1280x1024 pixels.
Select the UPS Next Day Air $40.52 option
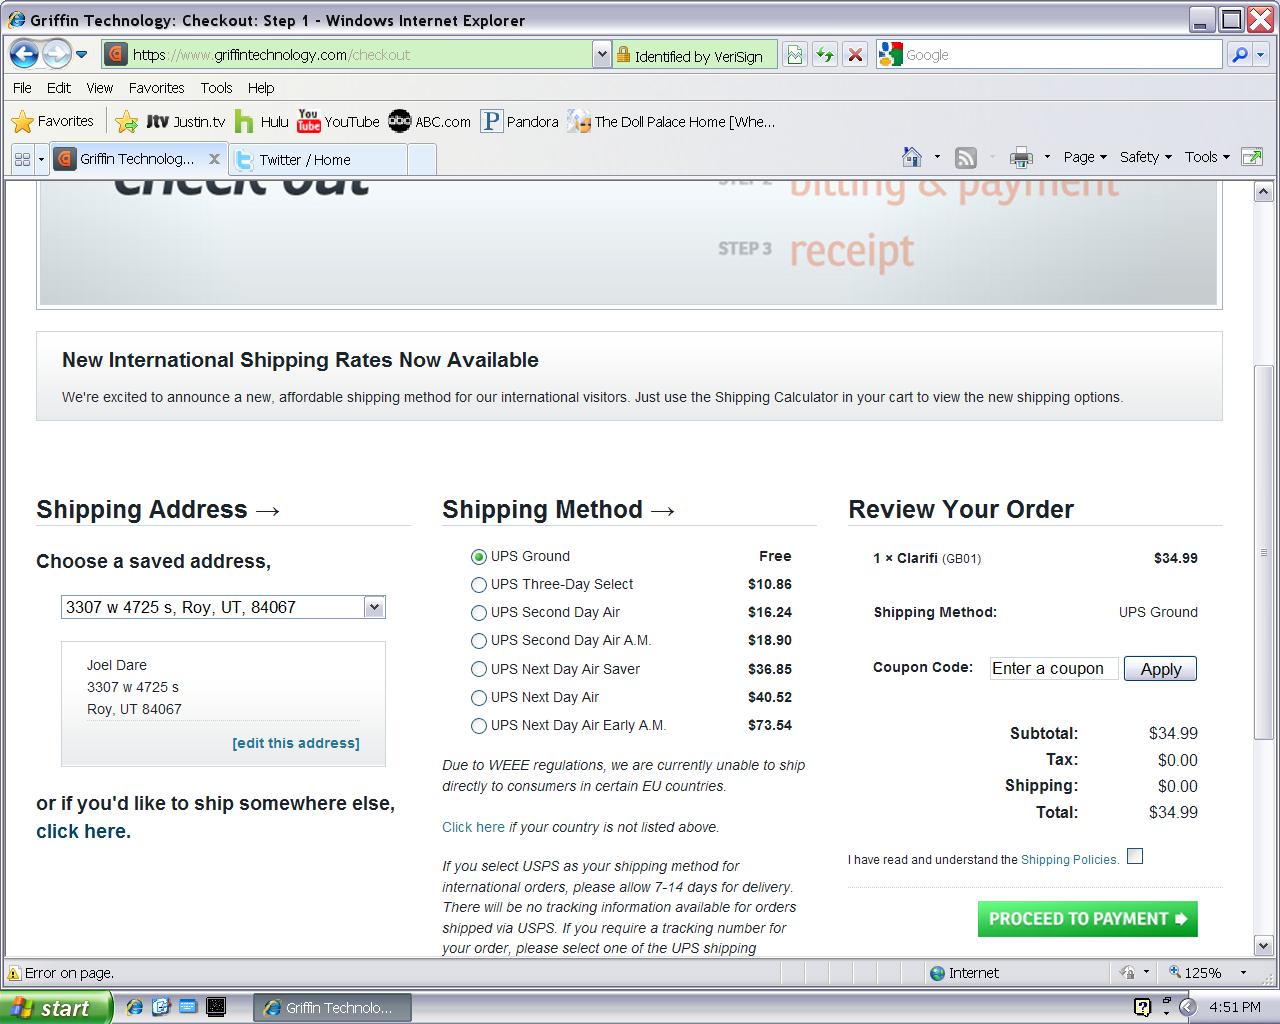click(x=479, y=698)
